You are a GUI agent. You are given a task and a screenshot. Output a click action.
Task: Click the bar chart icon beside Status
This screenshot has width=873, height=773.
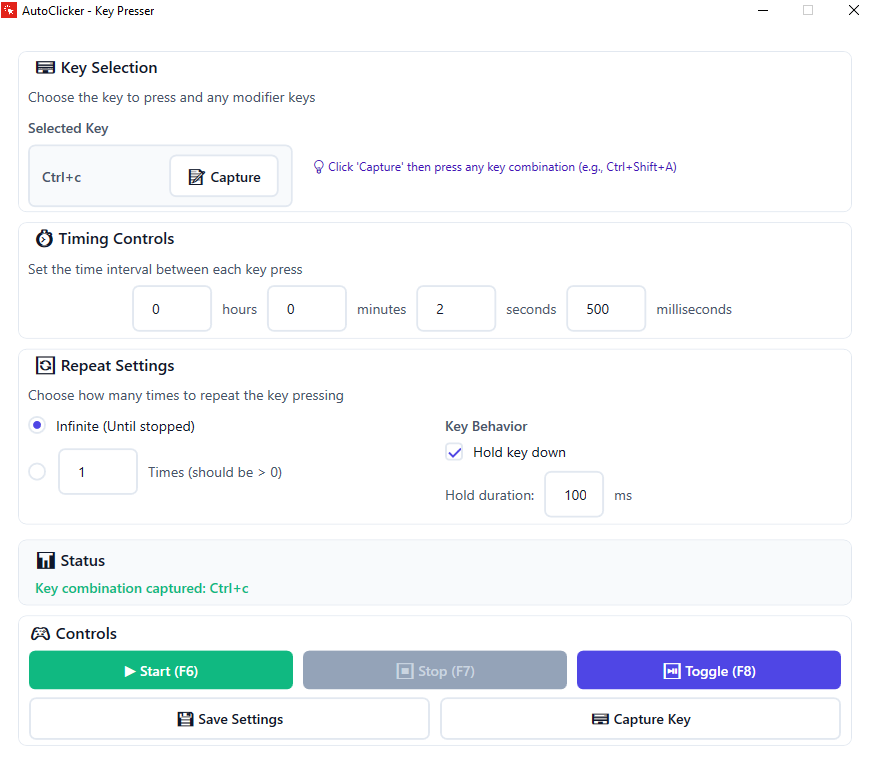click(x=45, y=560)
